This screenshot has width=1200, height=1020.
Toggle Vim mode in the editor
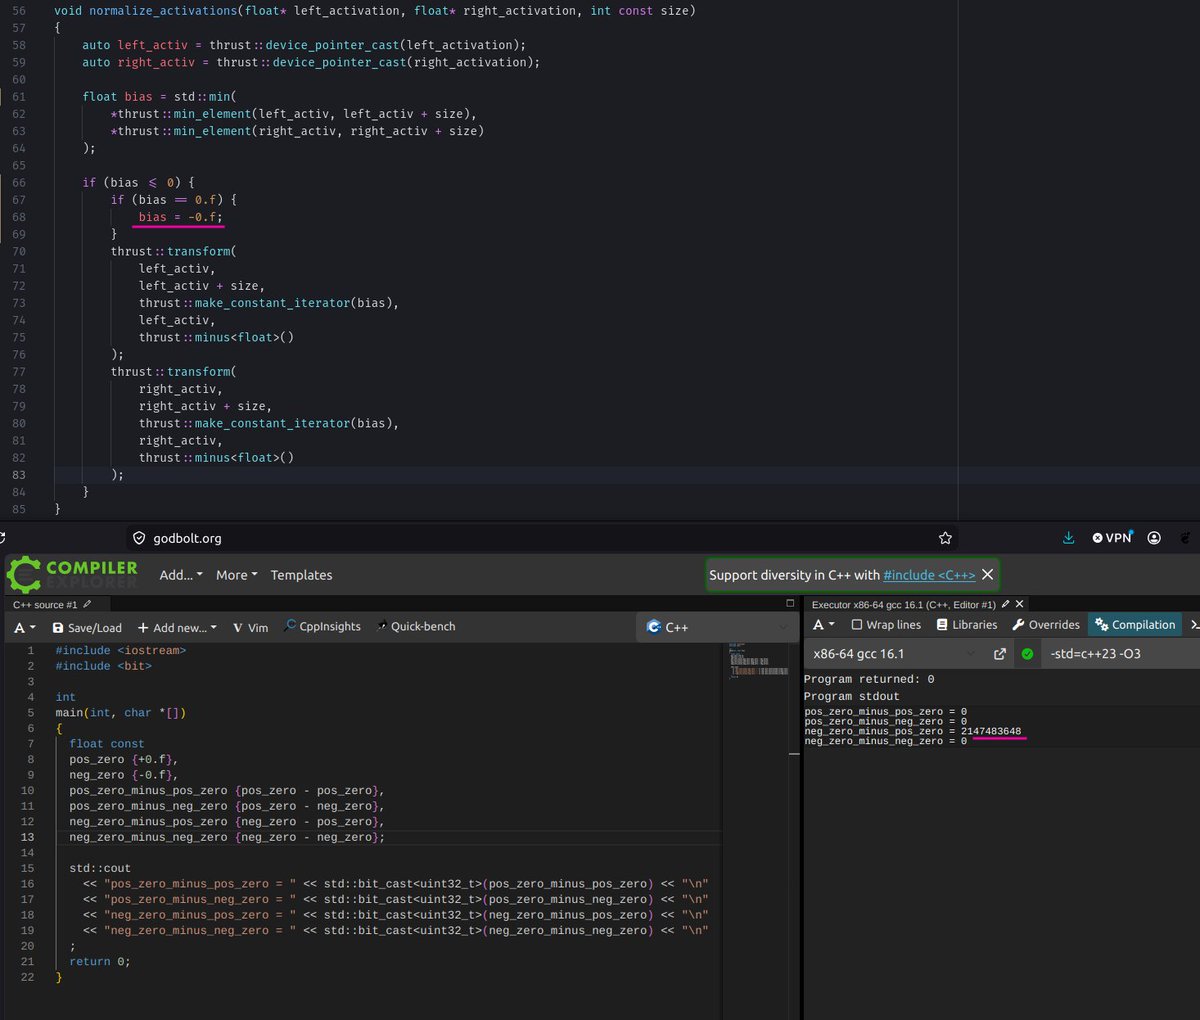250,627
